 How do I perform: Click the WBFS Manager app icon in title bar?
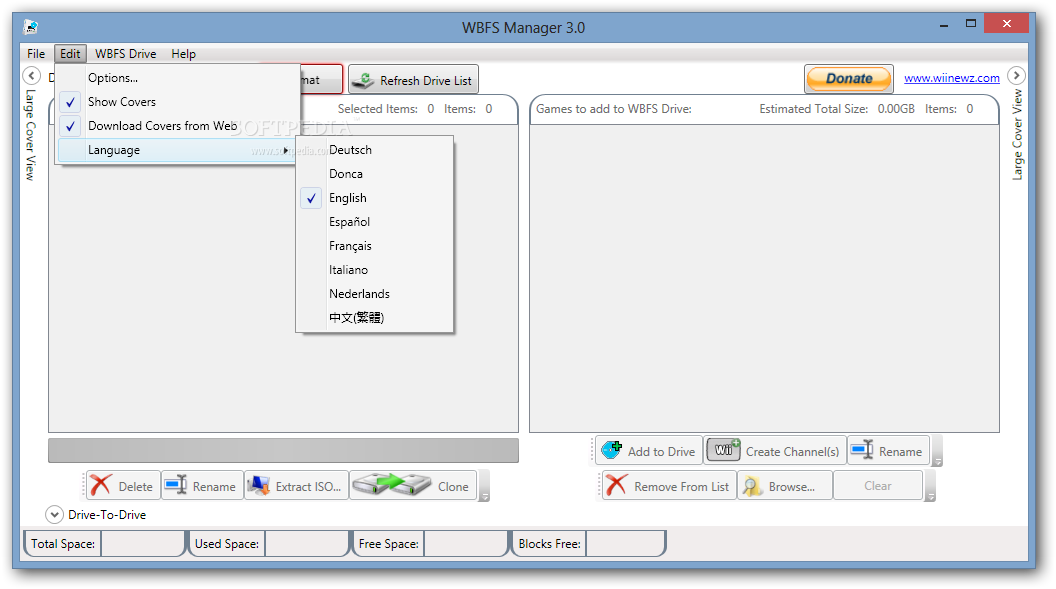click(31, 28)
